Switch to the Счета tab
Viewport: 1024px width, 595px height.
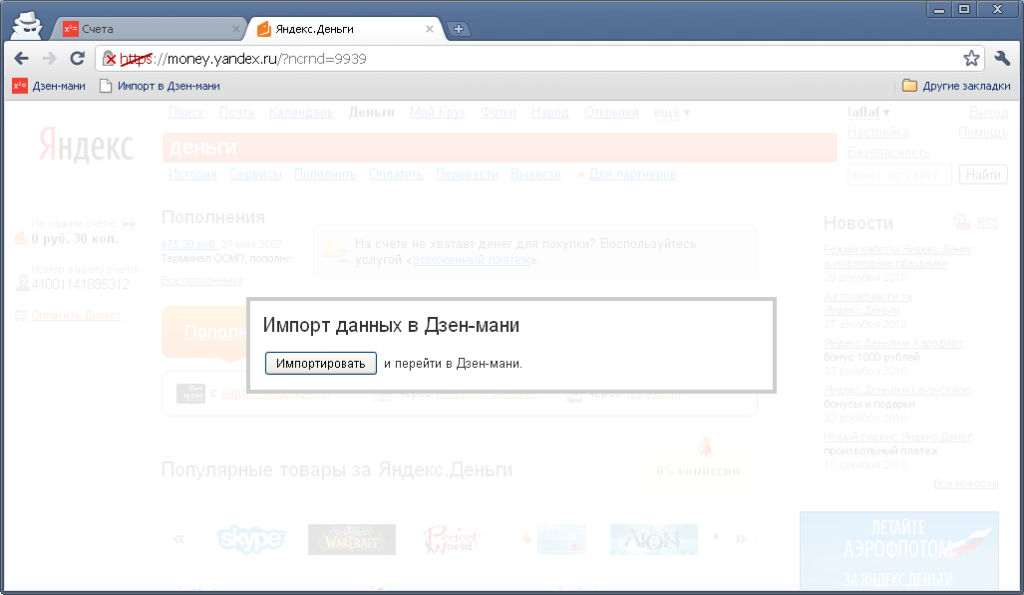point(150,29)
